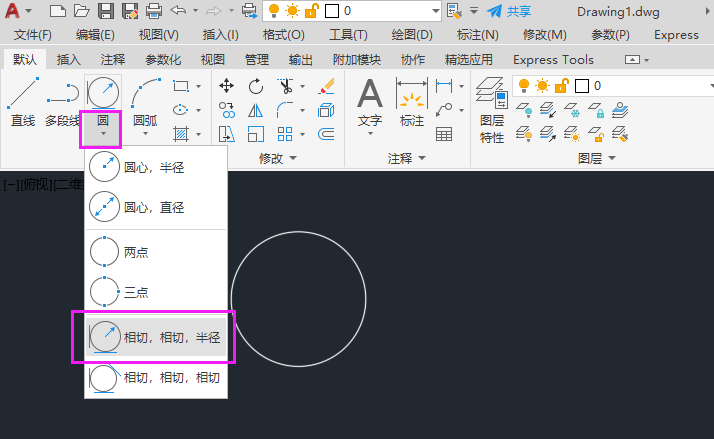Expand the 修改 panel flyout
This screenshot has width=714, height=439.
tap(278, 158)
